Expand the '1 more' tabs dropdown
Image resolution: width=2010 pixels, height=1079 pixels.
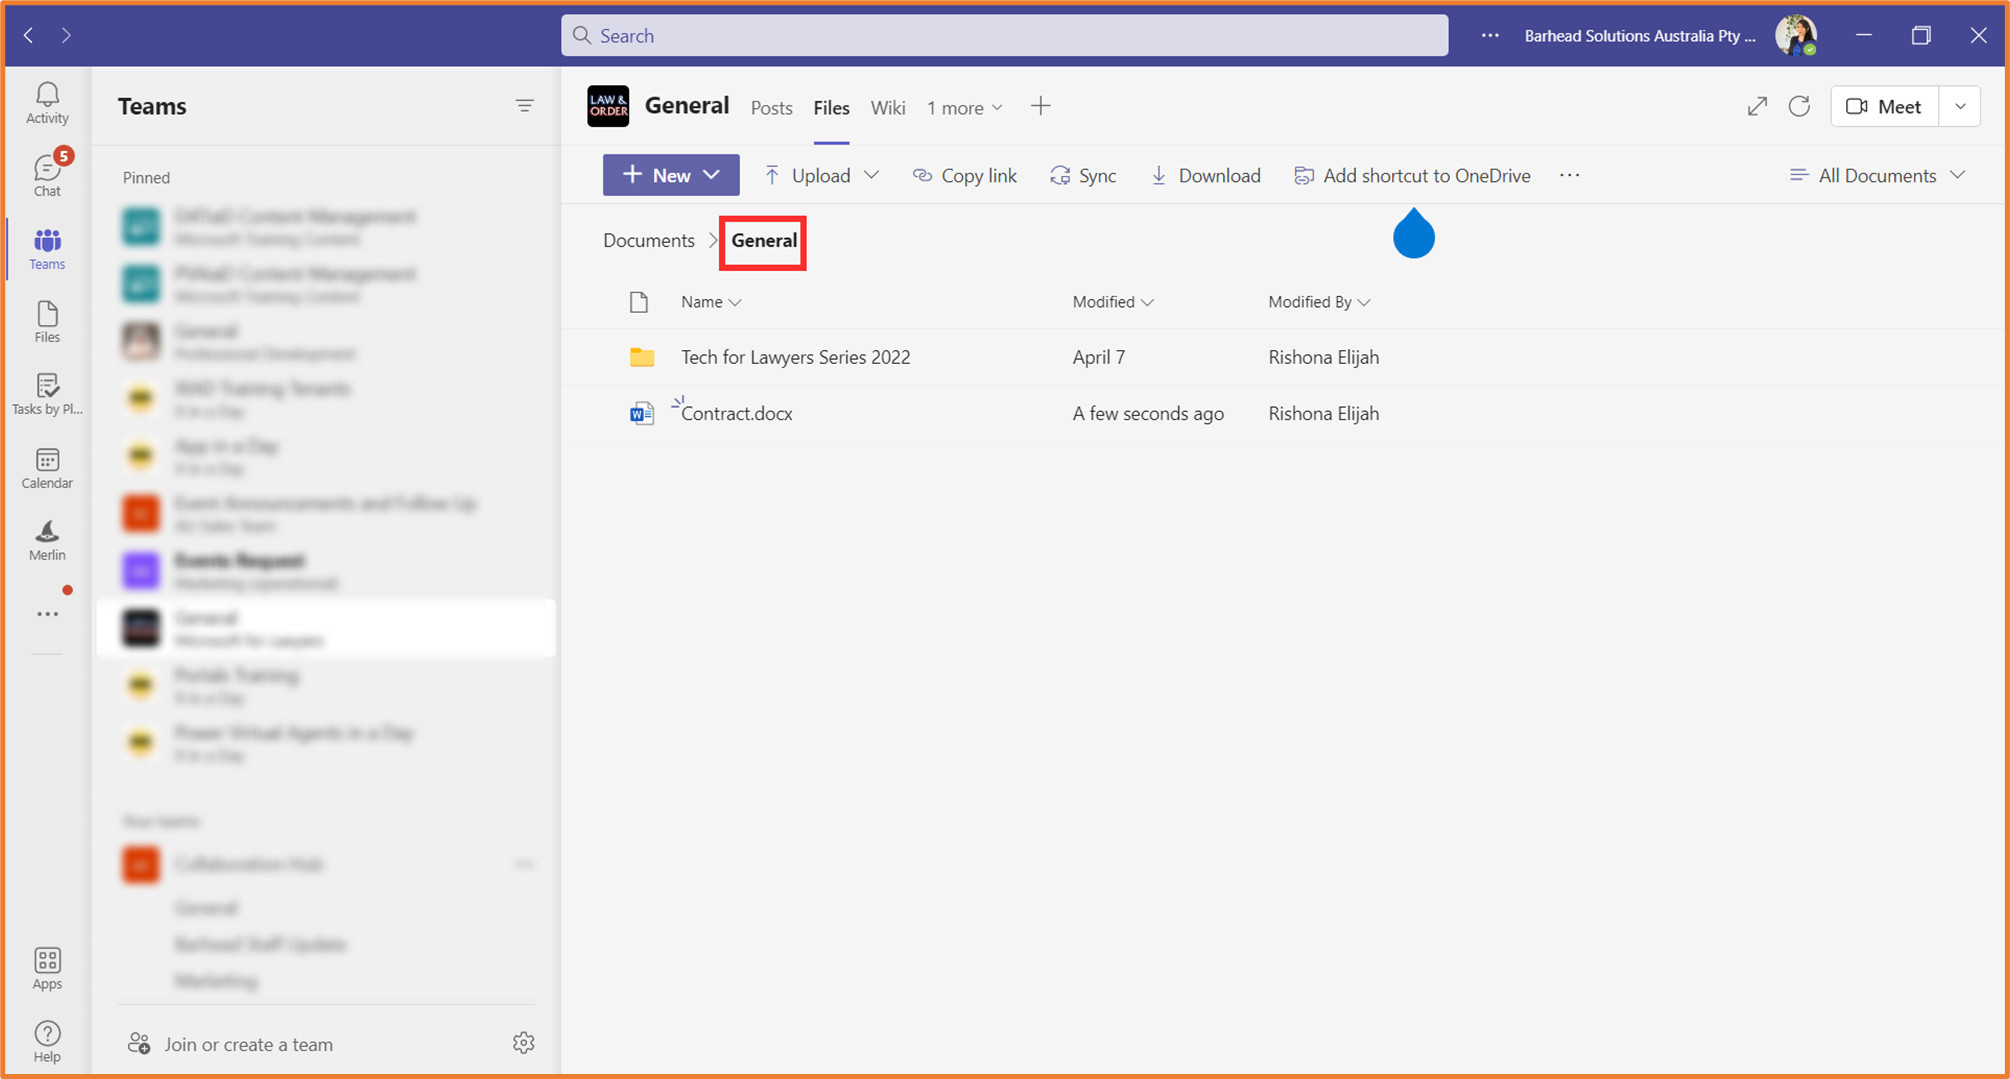point(963,107)
